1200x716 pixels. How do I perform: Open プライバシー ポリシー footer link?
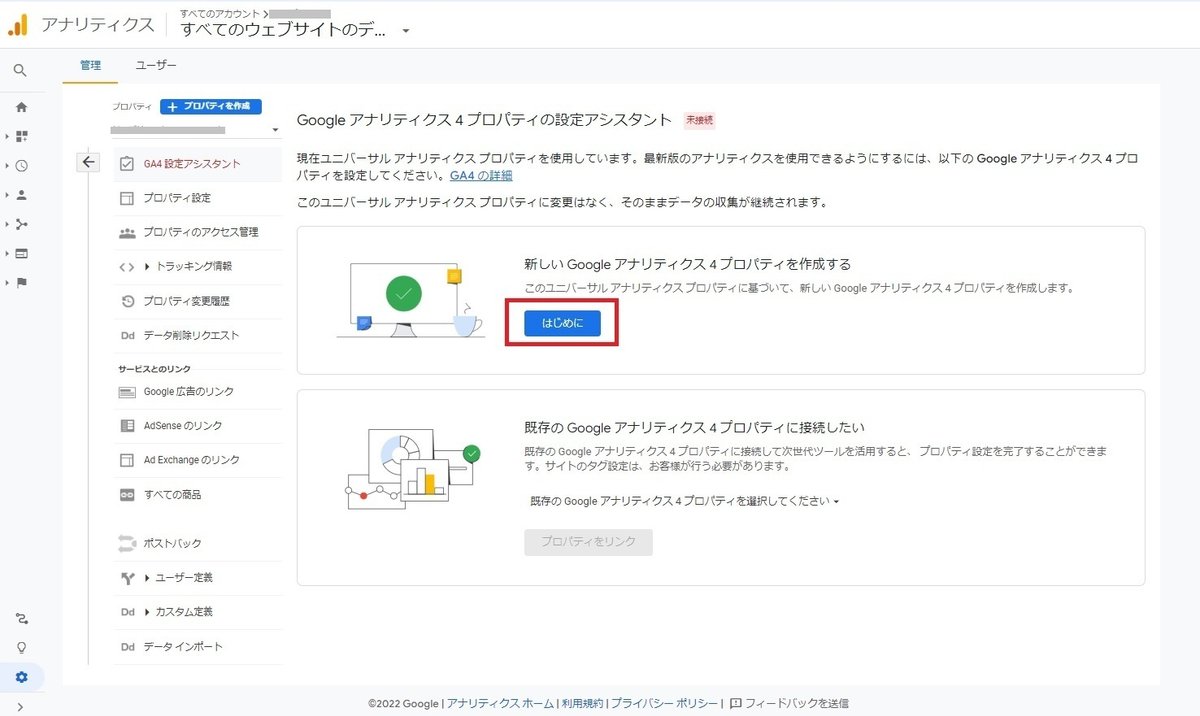(x=664, y=704)
